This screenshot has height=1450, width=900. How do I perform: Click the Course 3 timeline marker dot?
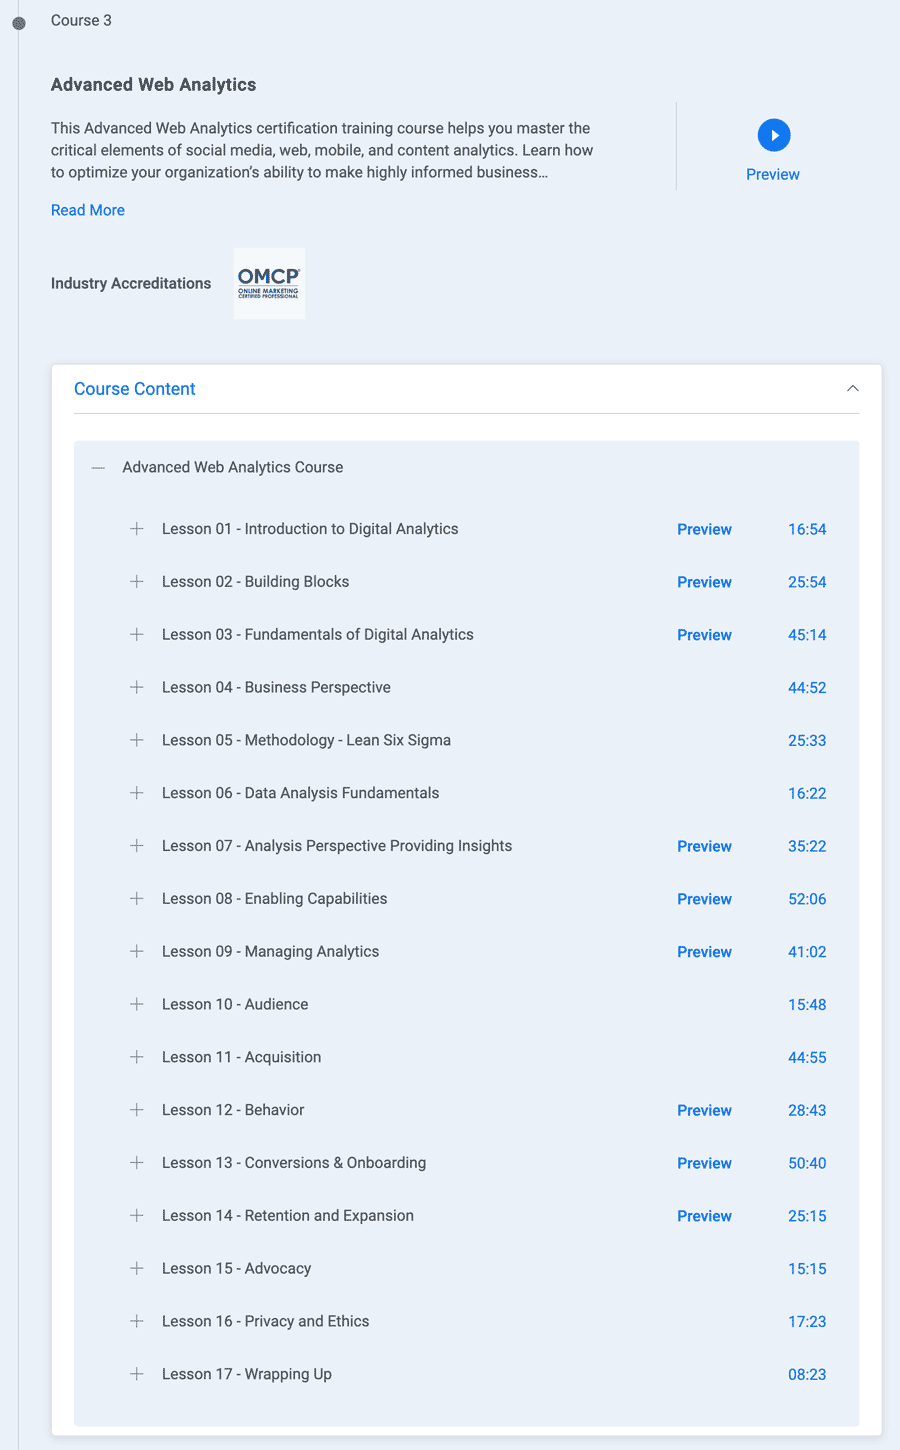point(19,22)
